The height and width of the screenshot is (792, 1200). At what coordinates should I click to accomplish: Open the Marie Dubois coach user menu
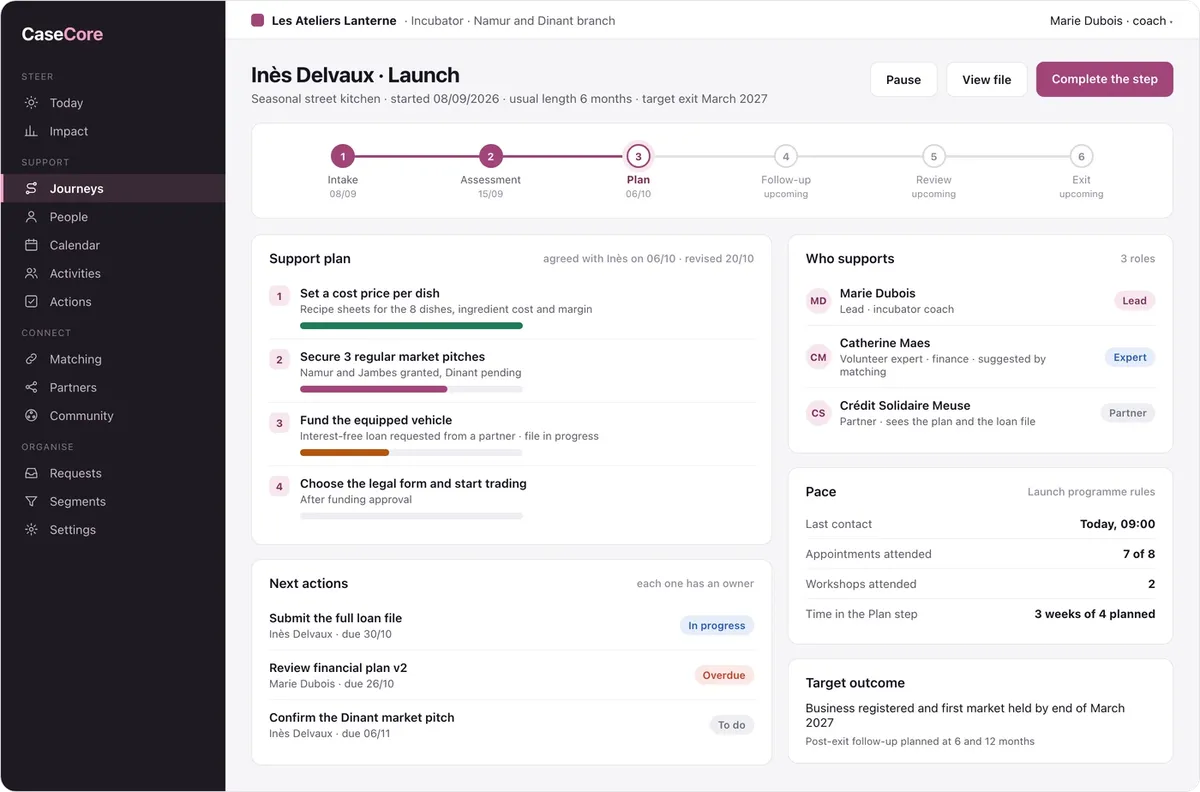tap(1110, 20)
